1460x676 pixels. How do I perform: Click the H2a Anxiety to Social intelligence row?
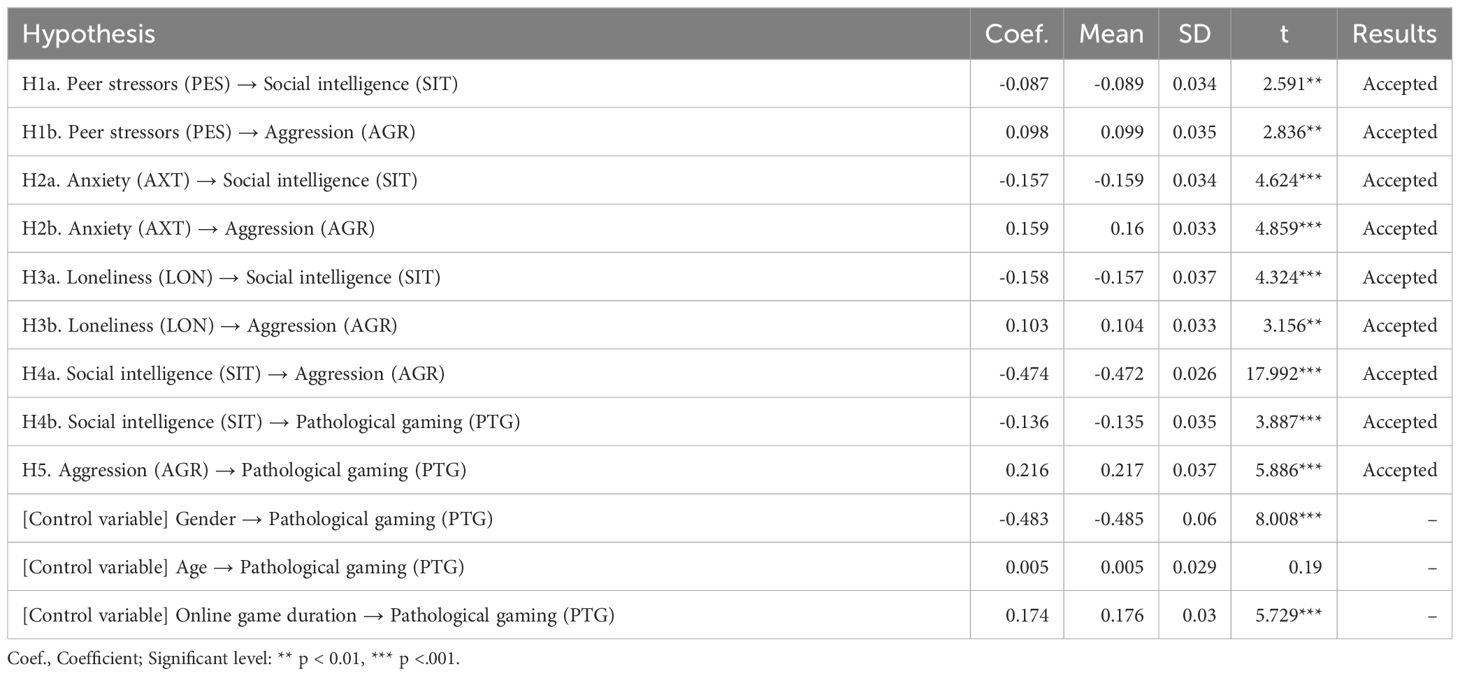point(730,181)
